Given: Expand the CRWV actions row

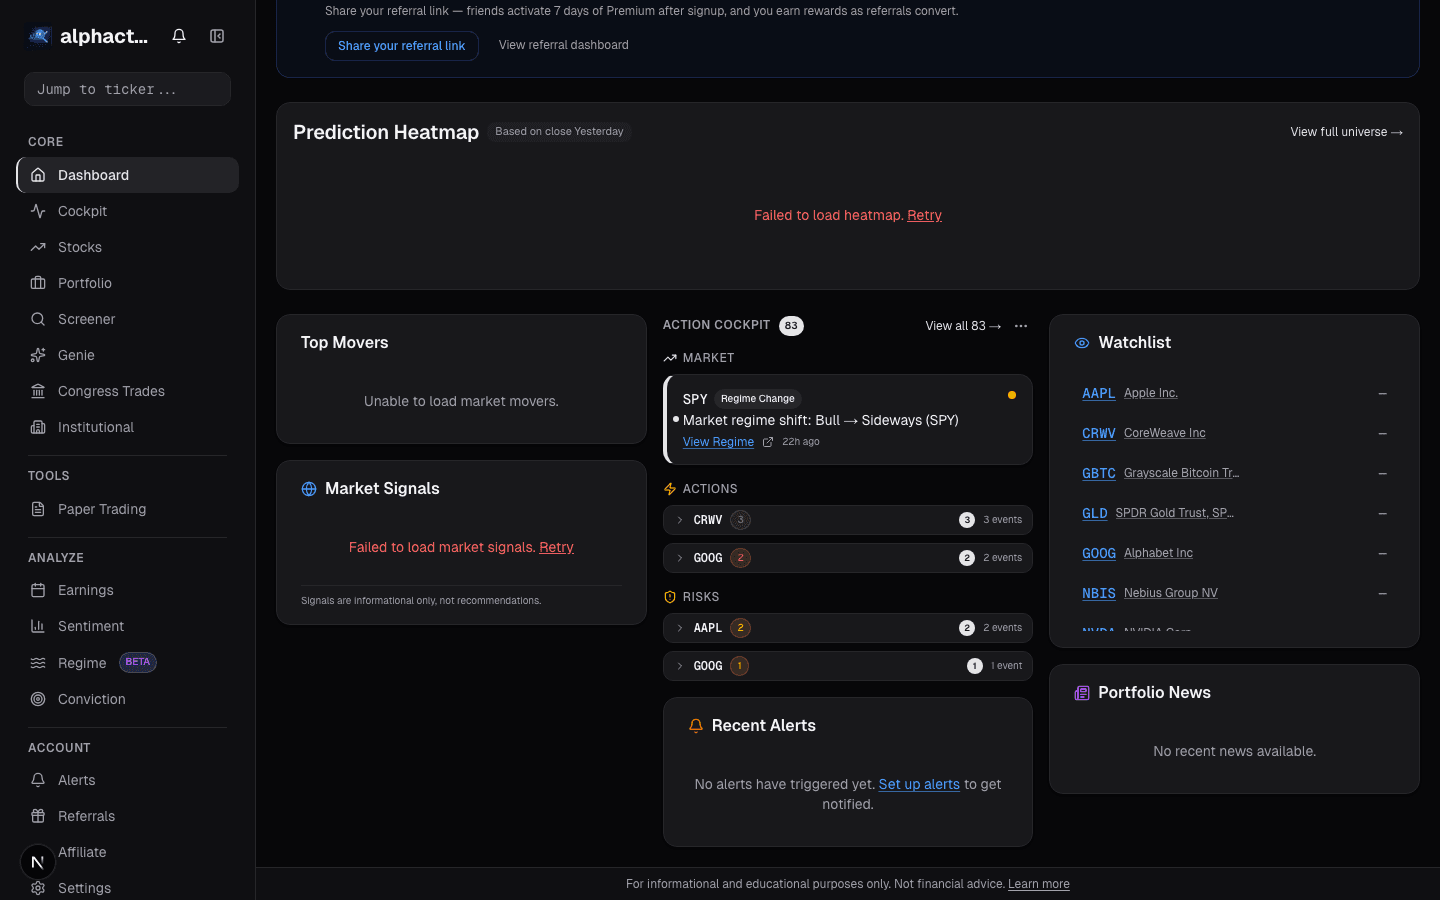Looking at the screenshot, I should click(x=680, y=520).
